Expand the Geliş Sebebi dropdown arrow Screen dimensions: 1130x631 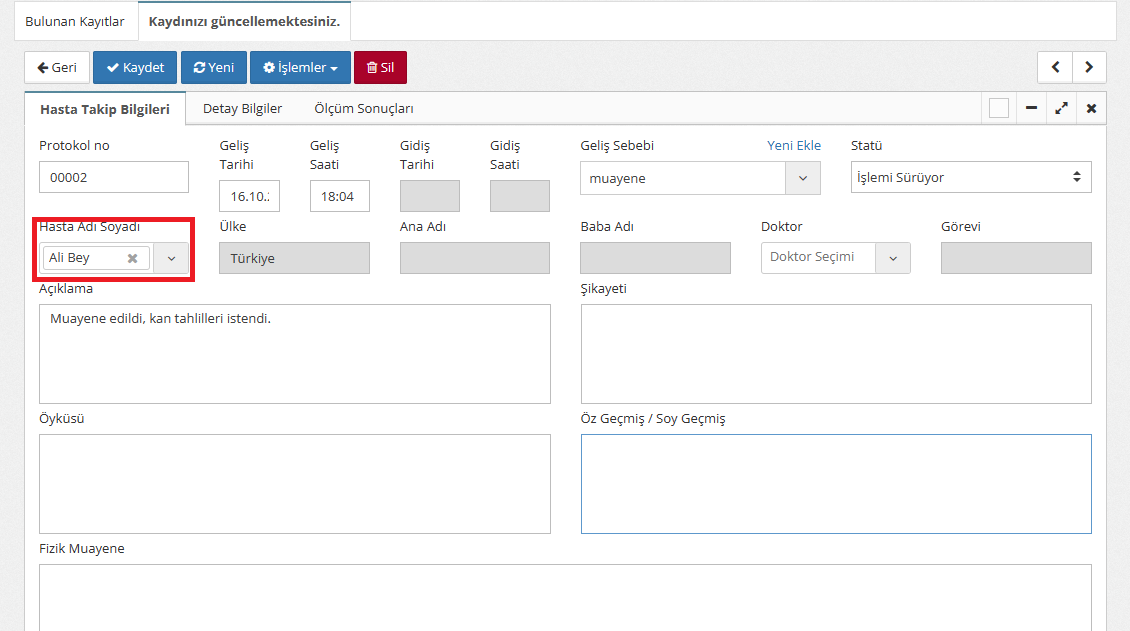coord(802,178)
